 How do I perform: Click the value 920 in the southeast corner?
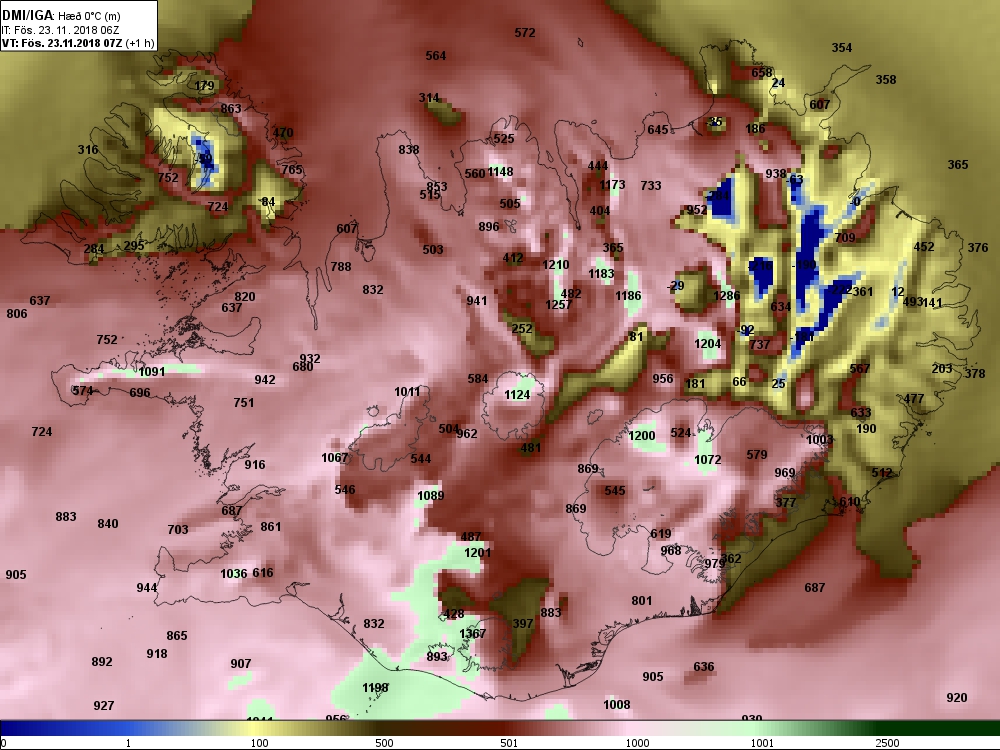(x=957, y=698)
